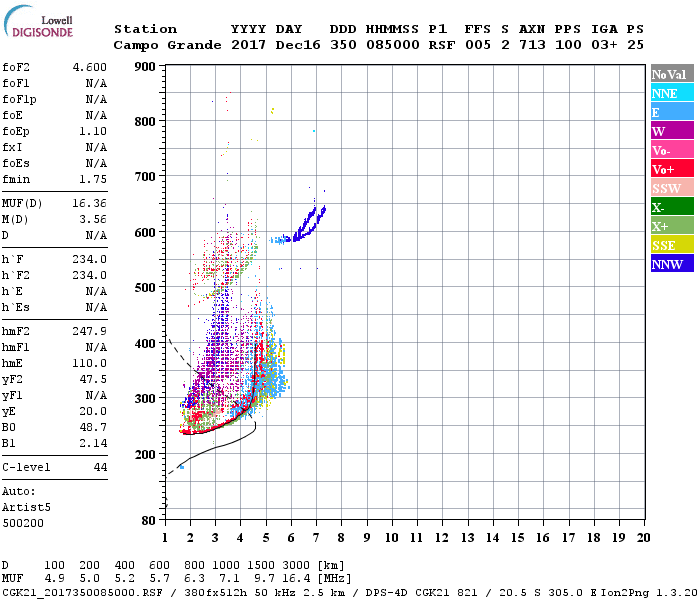Viewport: 700px width, 600px height.
Task: Click the 20 MHz x-axis label
Action: (x=643, y=538)
